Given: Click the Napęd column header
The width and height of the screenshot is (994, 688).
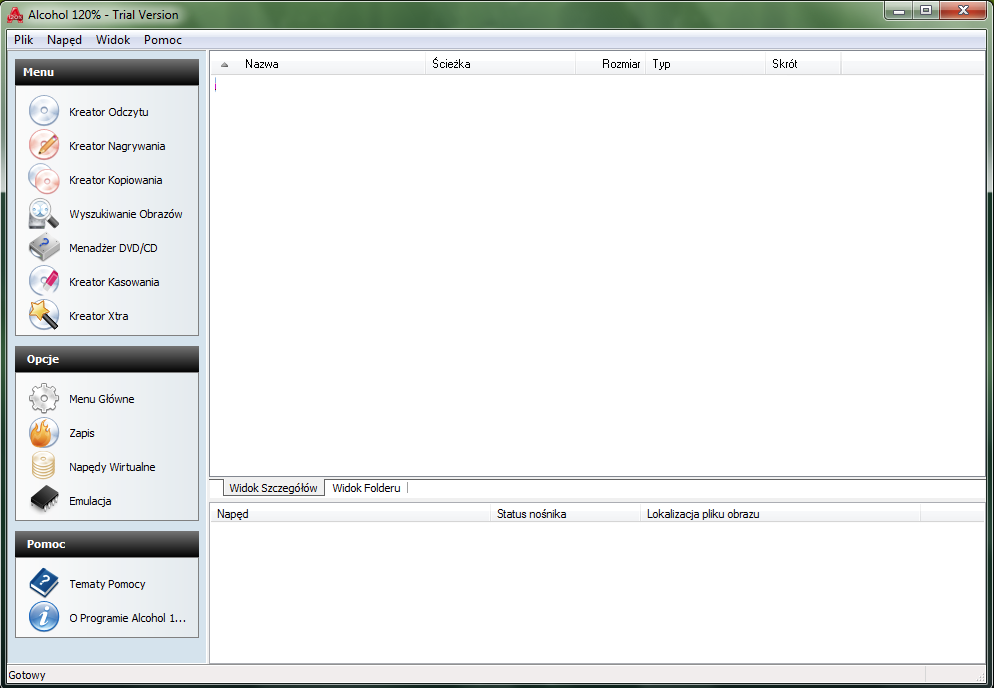Looking at the screenshot, I should 351,514.
